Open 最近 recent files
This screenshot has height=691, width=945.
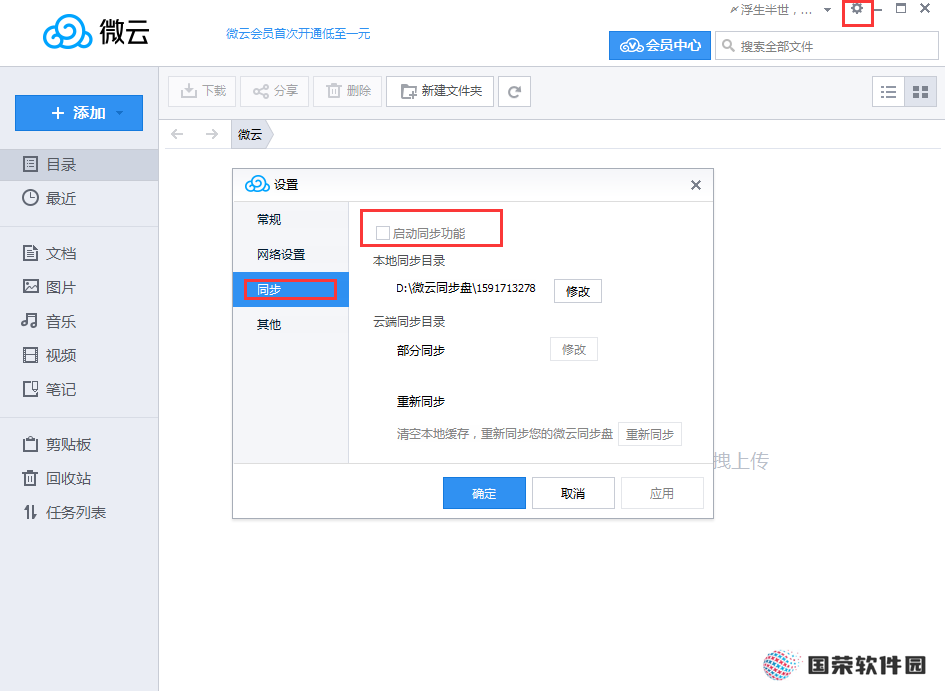coord(79,198)
